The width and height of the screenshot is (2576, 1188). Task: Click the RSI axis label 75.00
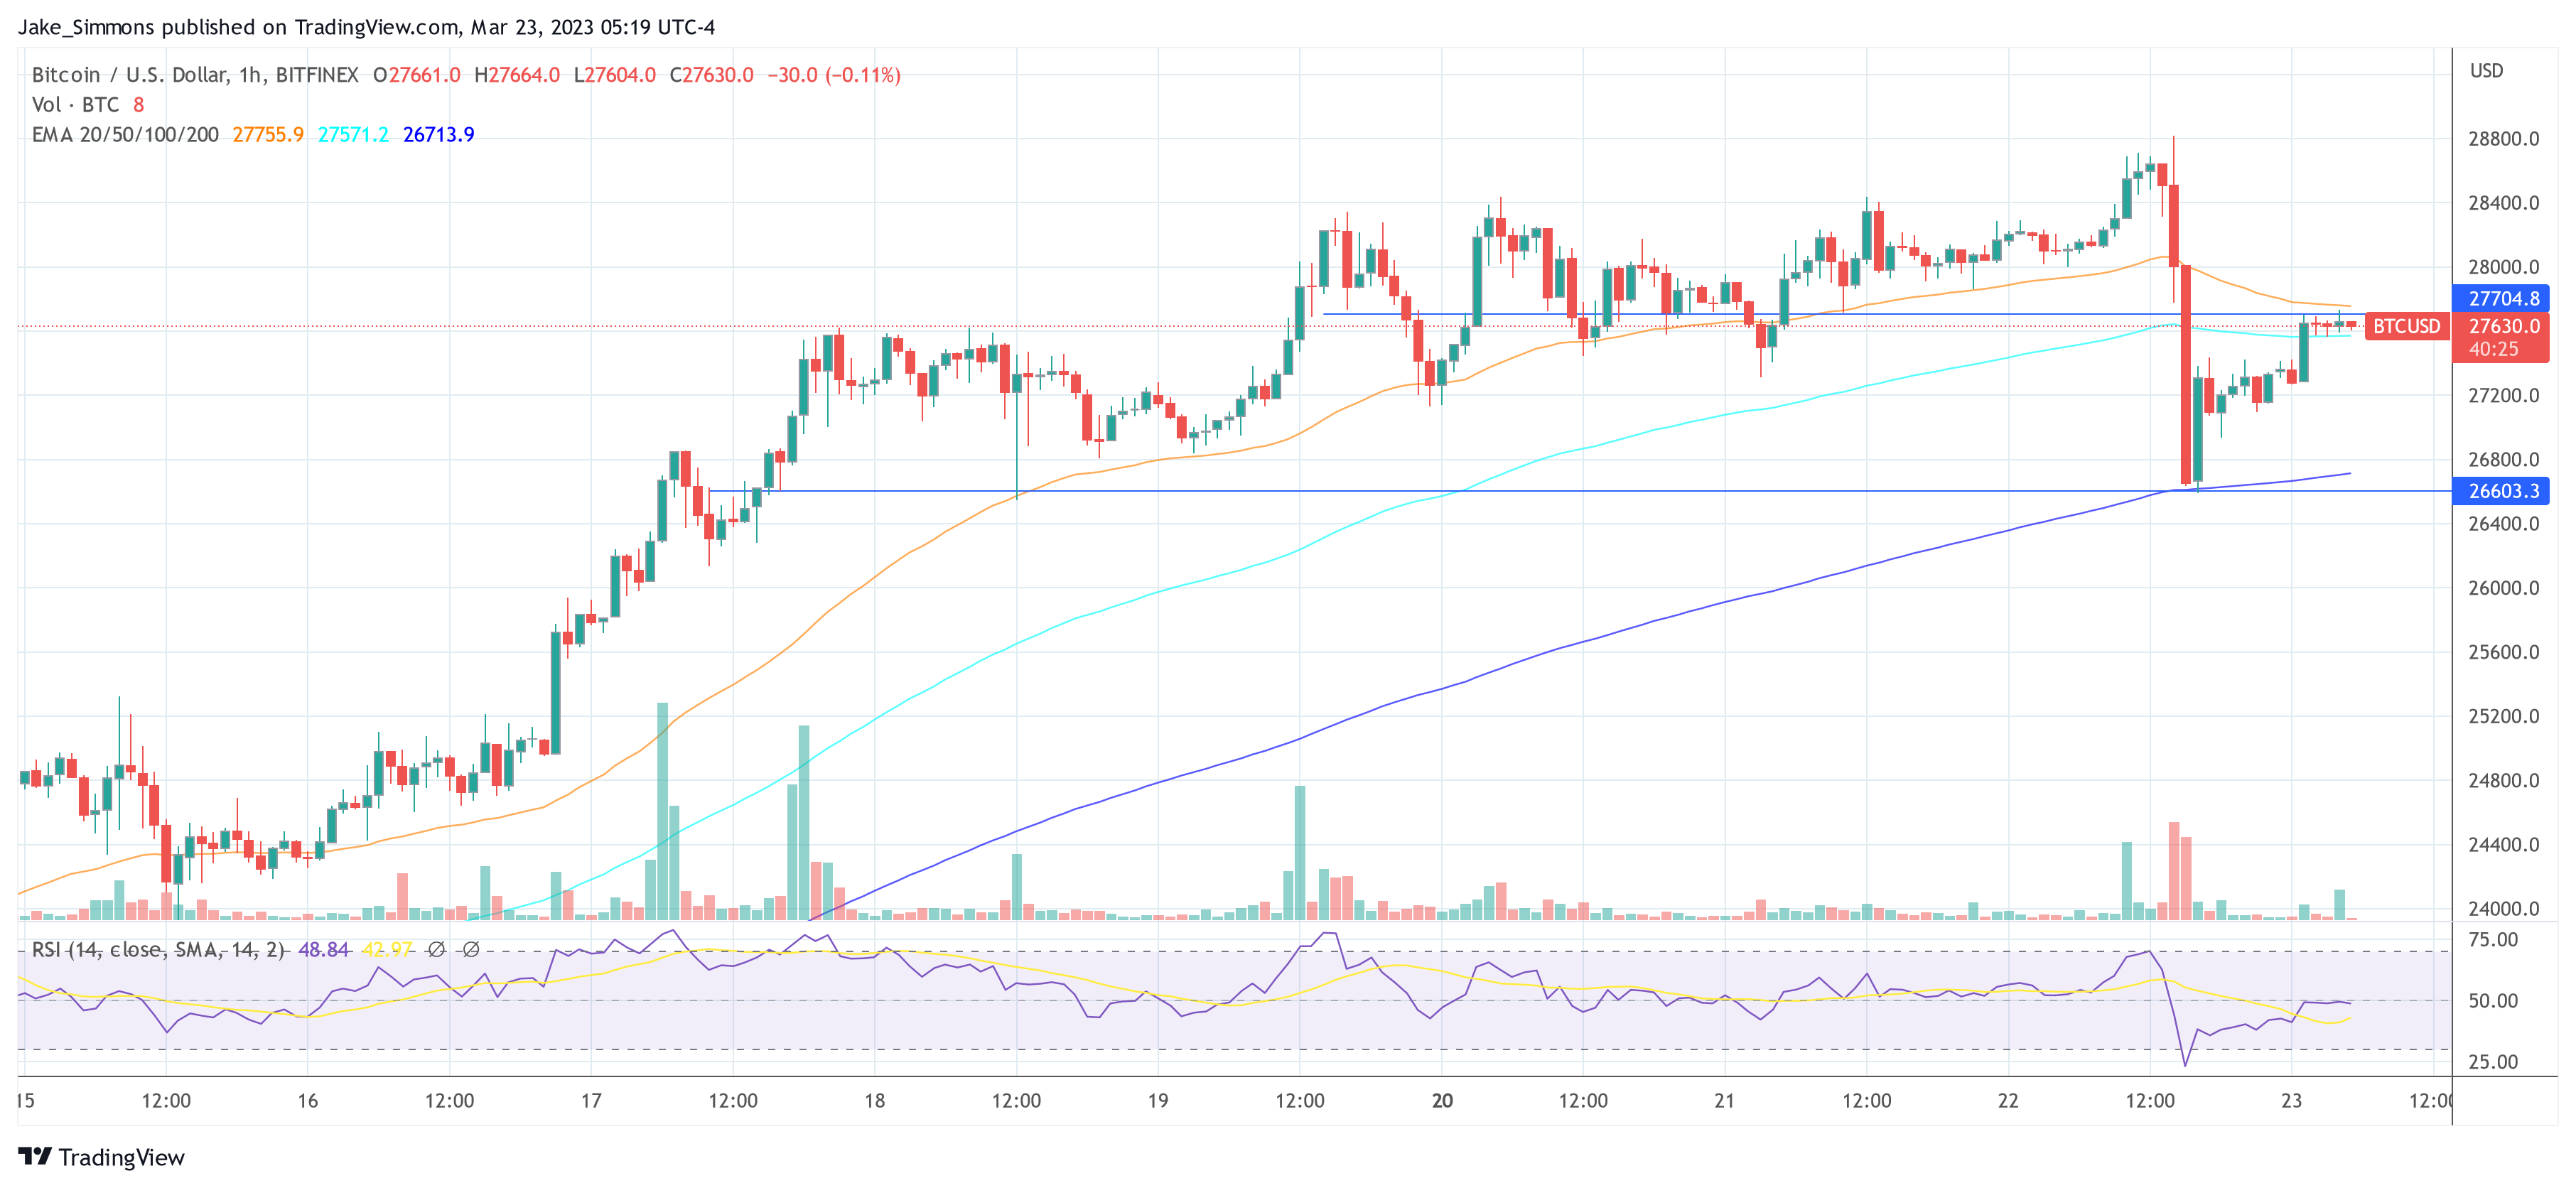[2493, 940]
